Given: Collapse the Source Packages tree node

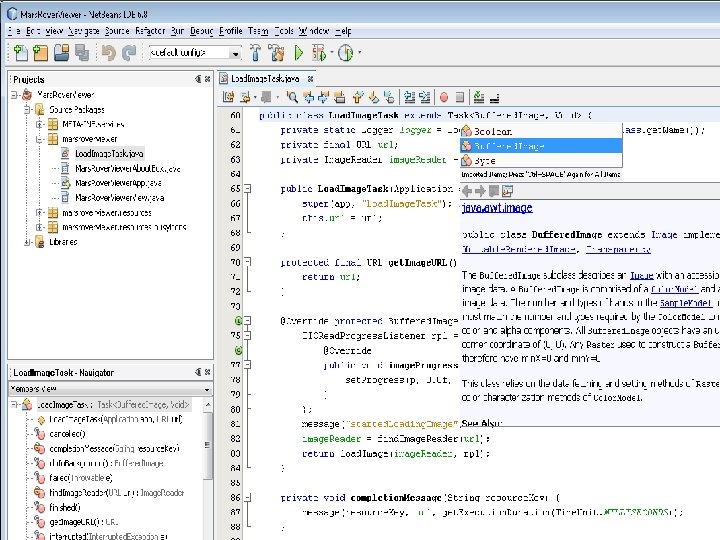Looking at the screenshot, I should [x=27, y=110].
